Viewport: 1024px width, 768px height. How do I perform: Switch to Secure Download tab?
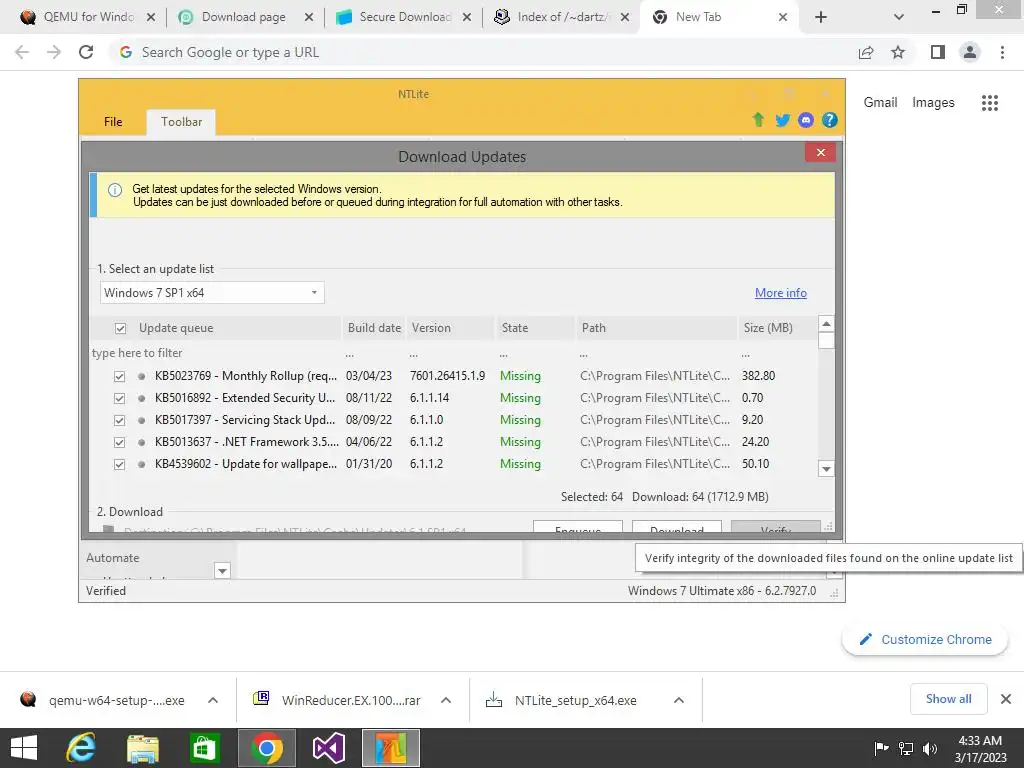404,17
